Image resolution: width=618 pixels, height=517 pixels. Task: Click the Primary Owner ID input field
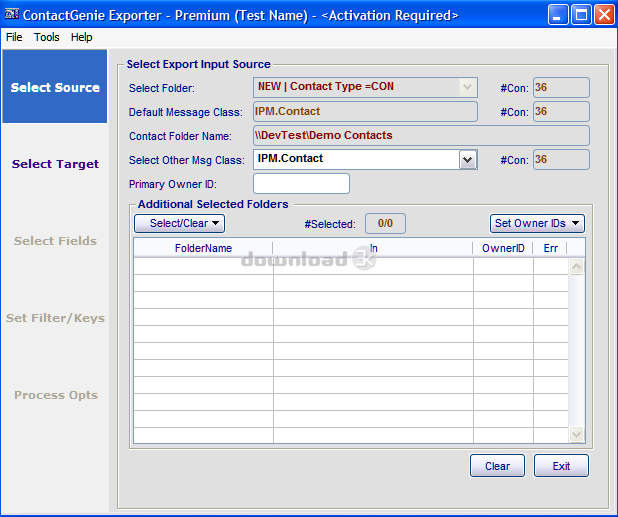[301, 184]
